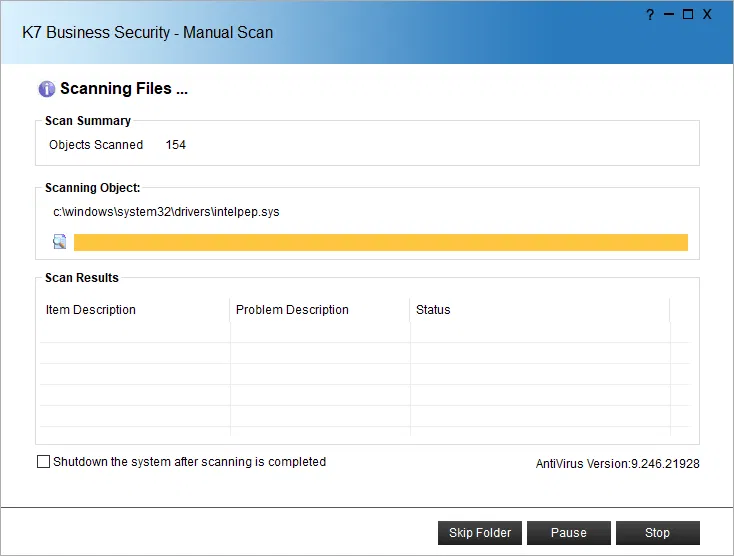734x556 pixels.
Task: Pause the running scan
Action: (569, 533)
